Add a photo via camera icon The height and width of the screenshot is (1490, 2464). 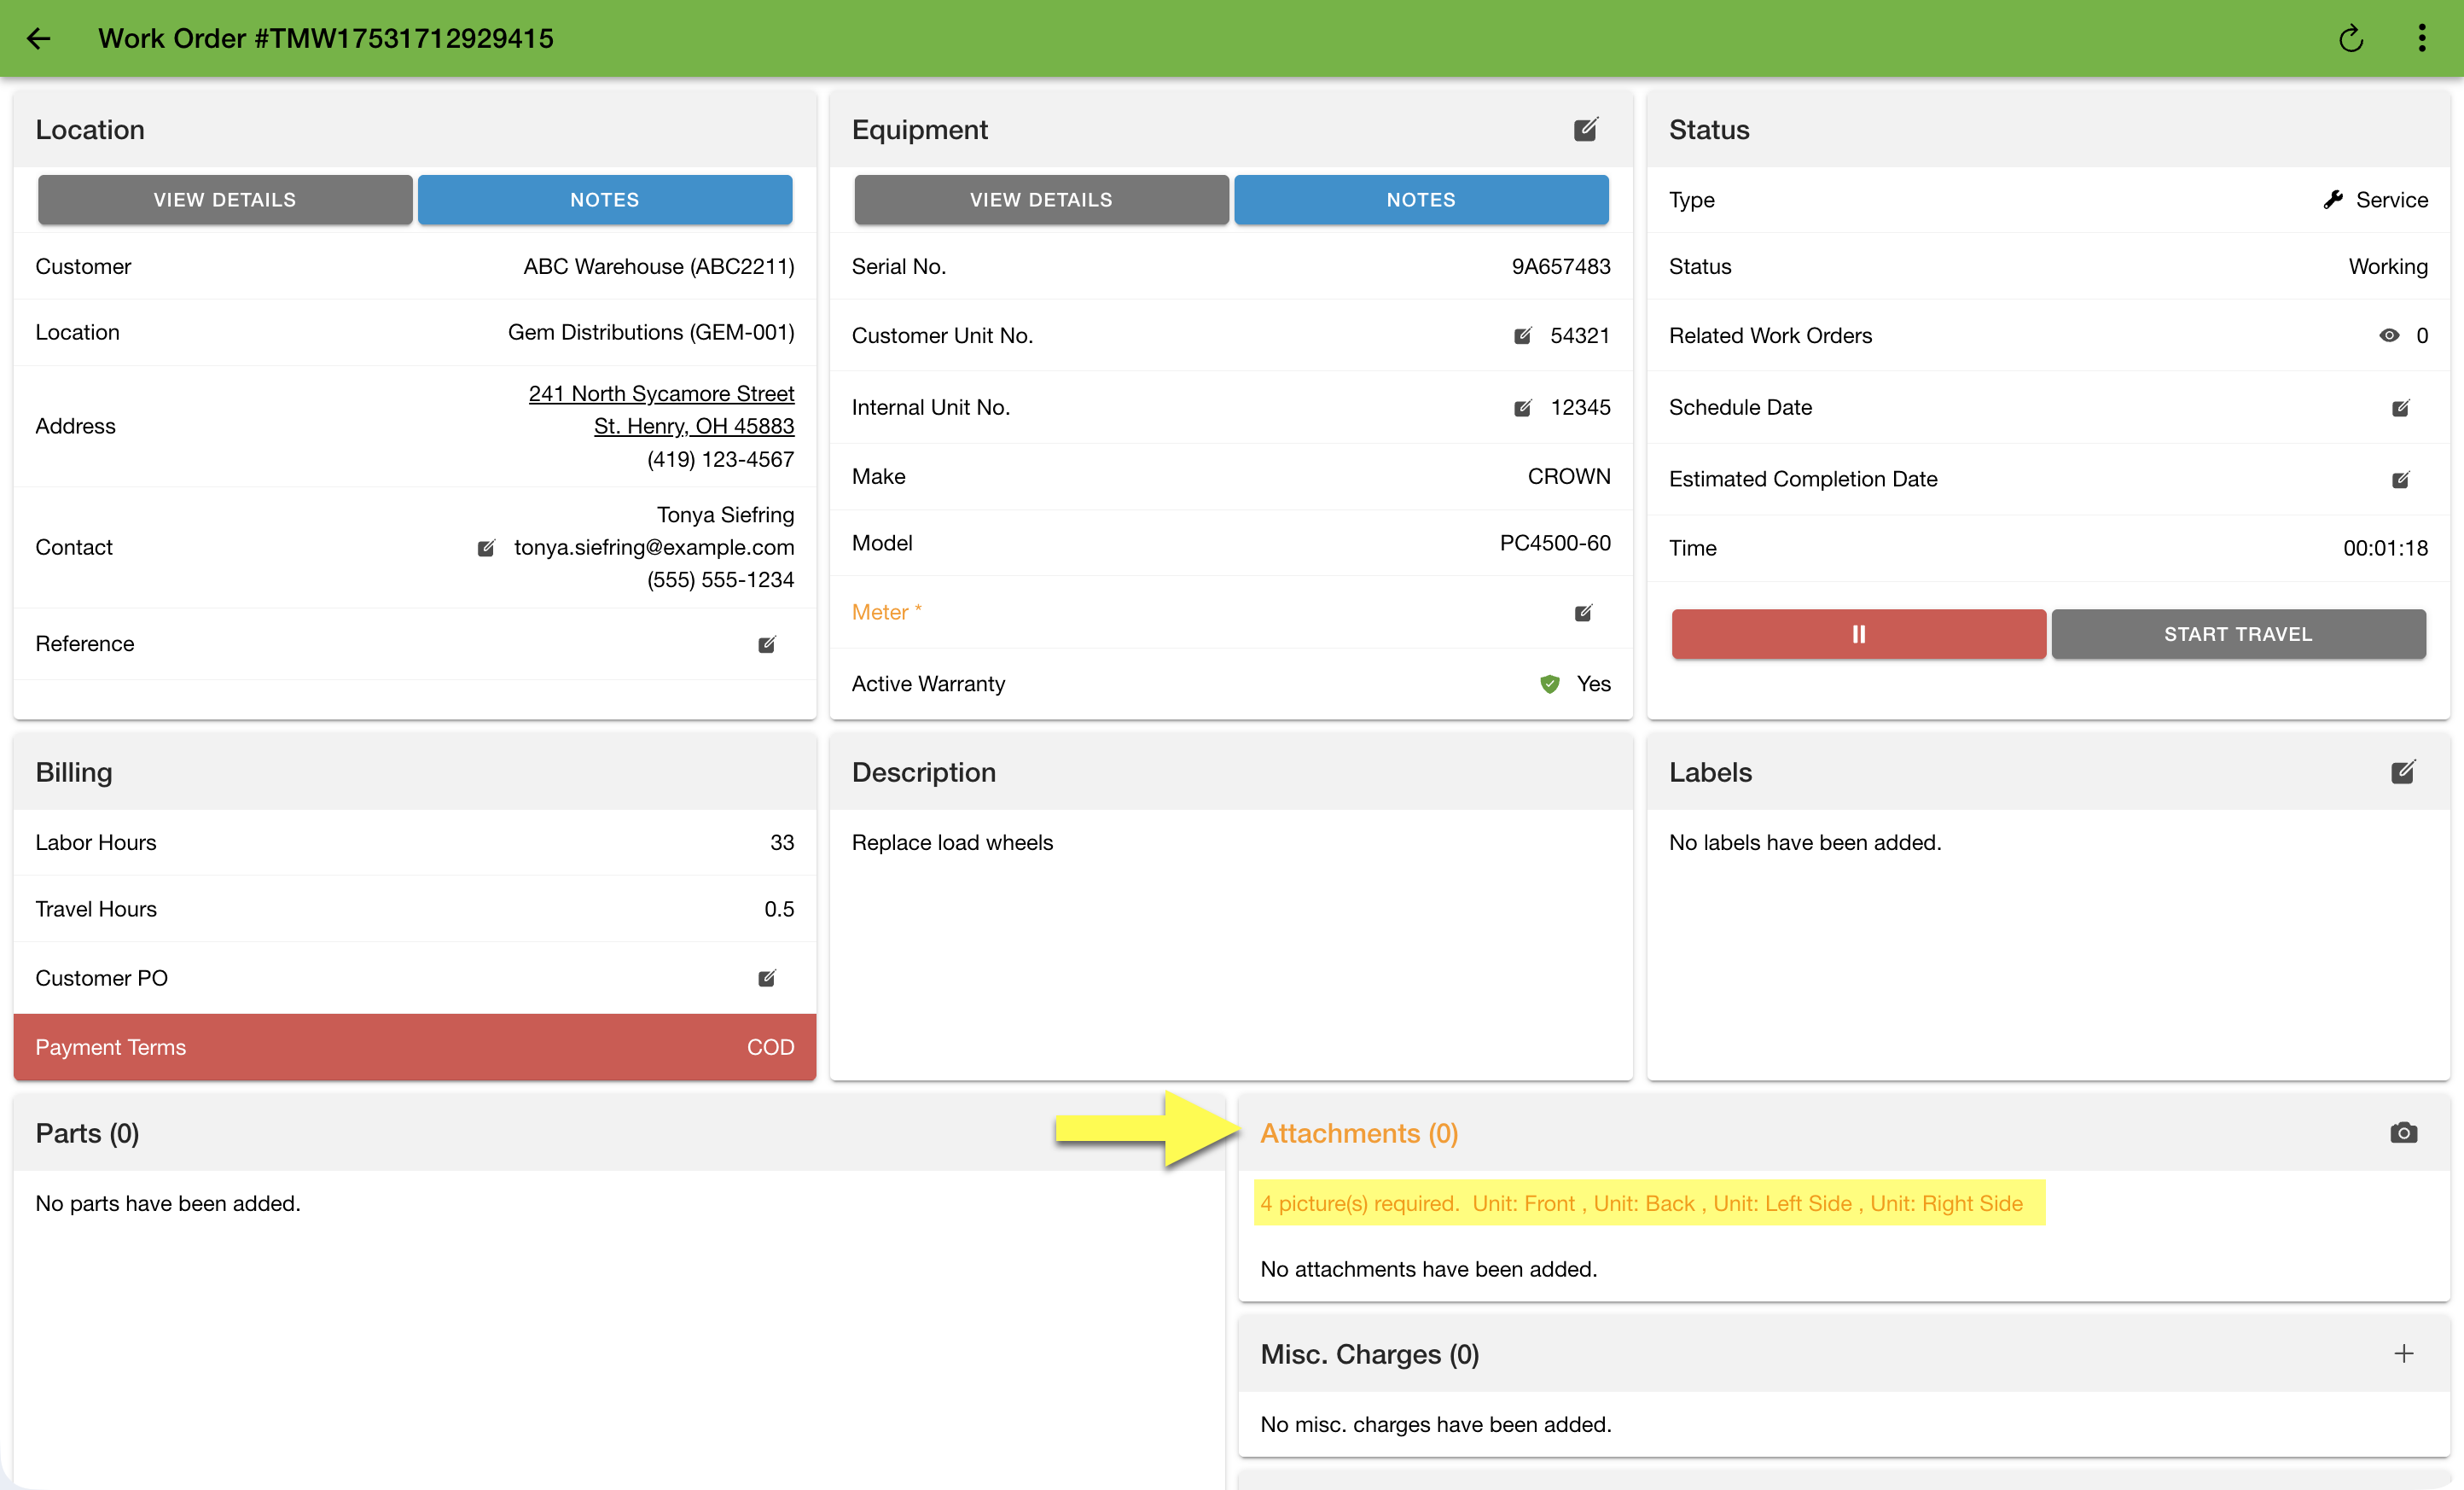coord(2403,1133)
